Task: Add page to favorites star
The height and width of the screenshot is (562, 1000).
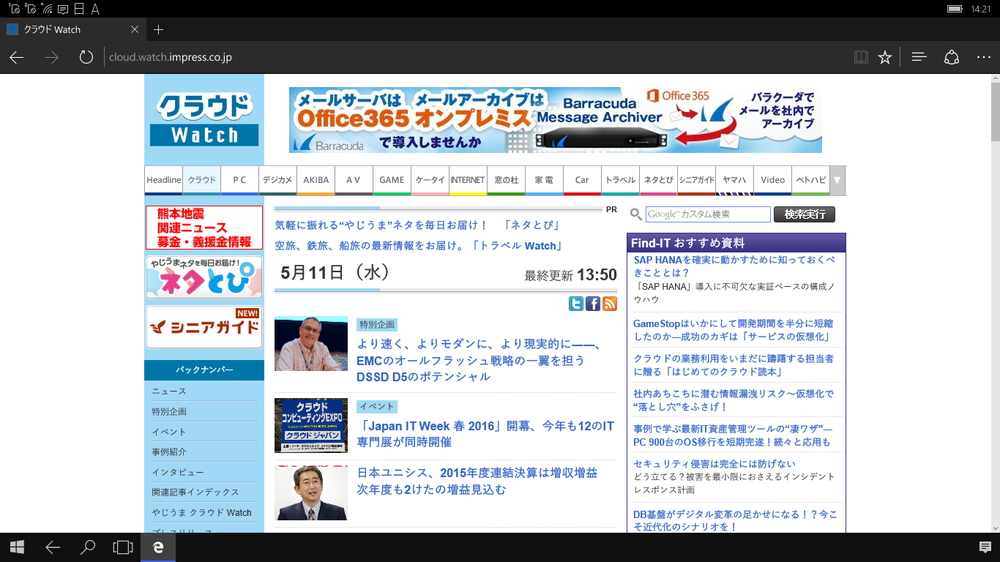Action: [x=885, y=57]
